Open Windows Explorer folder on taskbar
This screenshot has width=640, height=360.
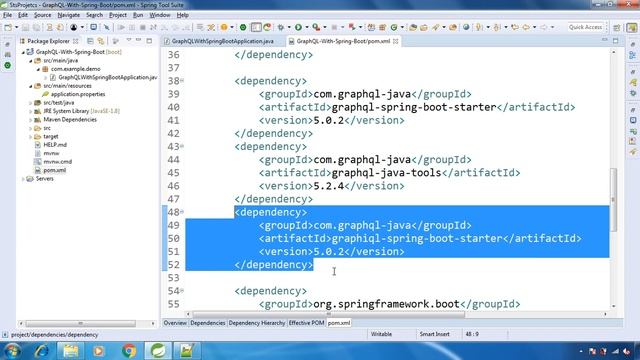point(70,351)
